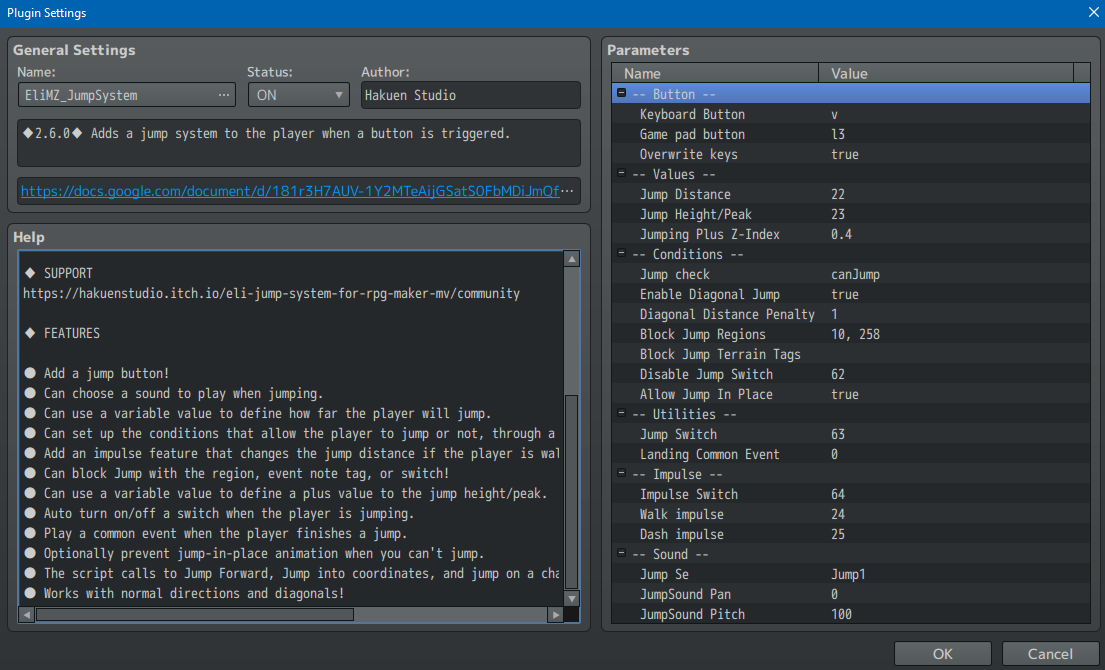Viewport: 1105px width, 670px height.
Task: Select the Block Jump Terrain Tags parameter
Action: coord(851,354)
